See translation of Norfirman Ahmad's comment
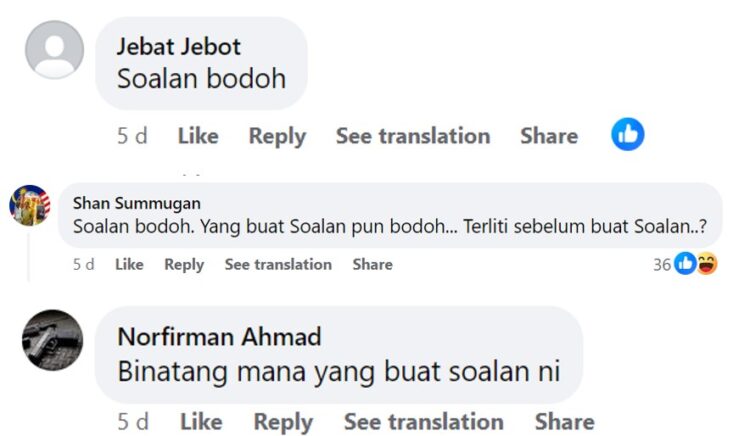Viewport: 750px width, 436px height. 423,421
